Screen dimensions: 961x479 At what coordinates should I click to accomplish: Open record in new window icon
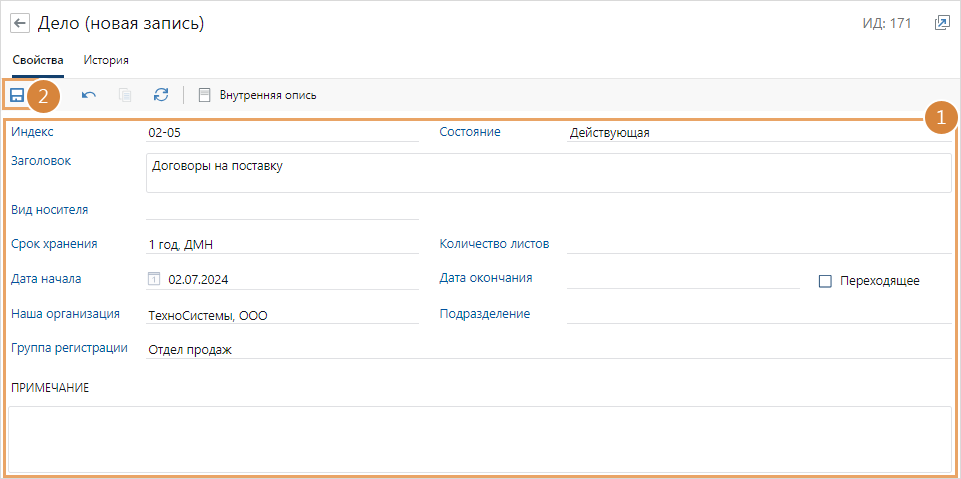(941, 23)
